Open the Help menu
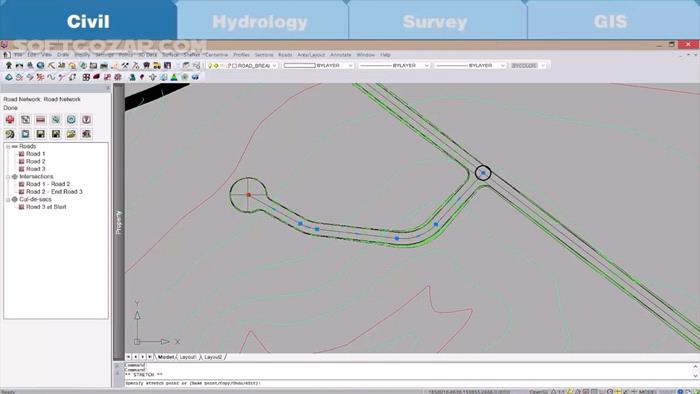Image resolution: width=700 pixels, height=394 pixels. point(386,54)
